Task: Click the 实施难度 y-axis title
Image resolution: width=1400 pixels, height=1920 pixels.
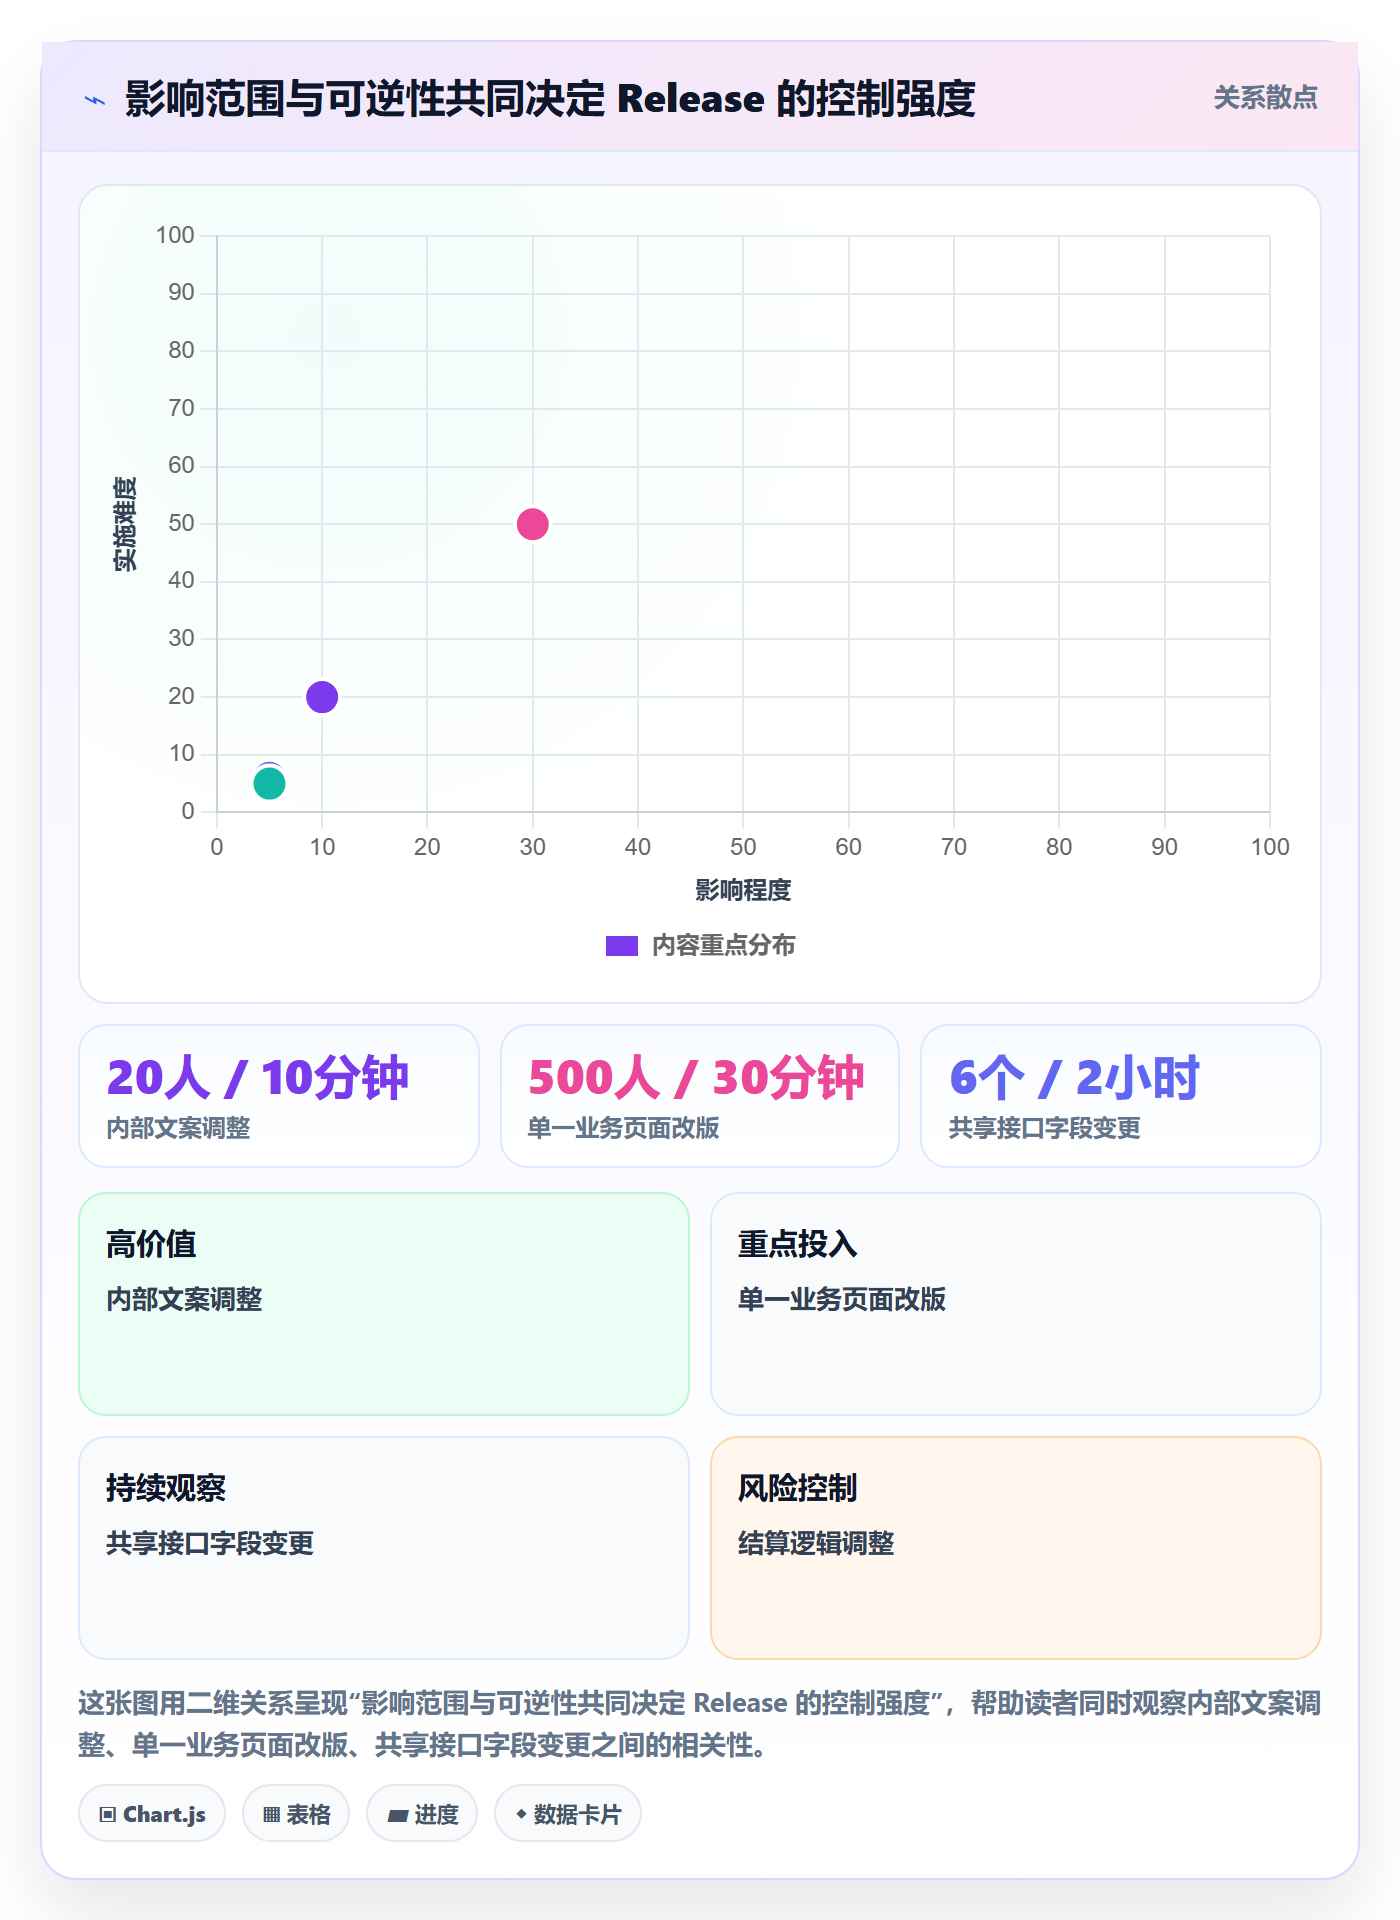Action: click(x=125, y=524)
